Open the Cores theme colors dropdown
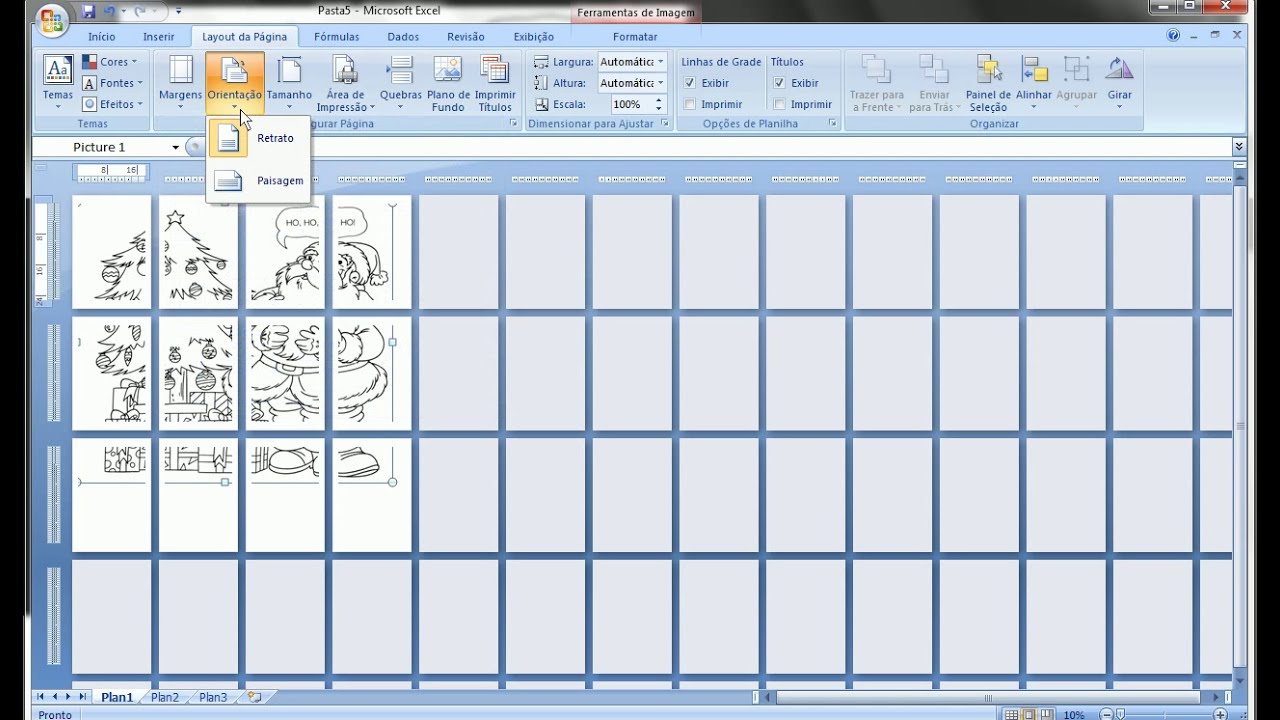Viewport: 1280px width, 720px height. [110, 62]
